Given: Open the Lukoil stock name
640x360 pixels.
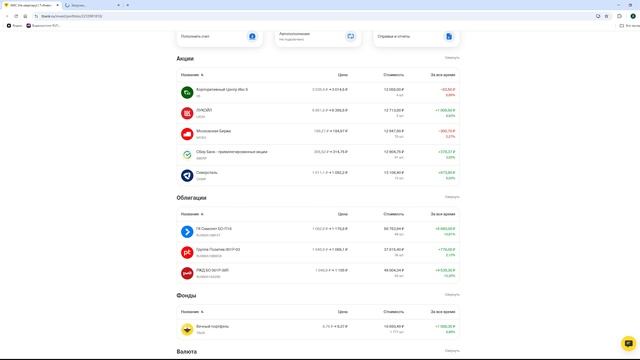Looking at the screenshot, I should 204,110.
